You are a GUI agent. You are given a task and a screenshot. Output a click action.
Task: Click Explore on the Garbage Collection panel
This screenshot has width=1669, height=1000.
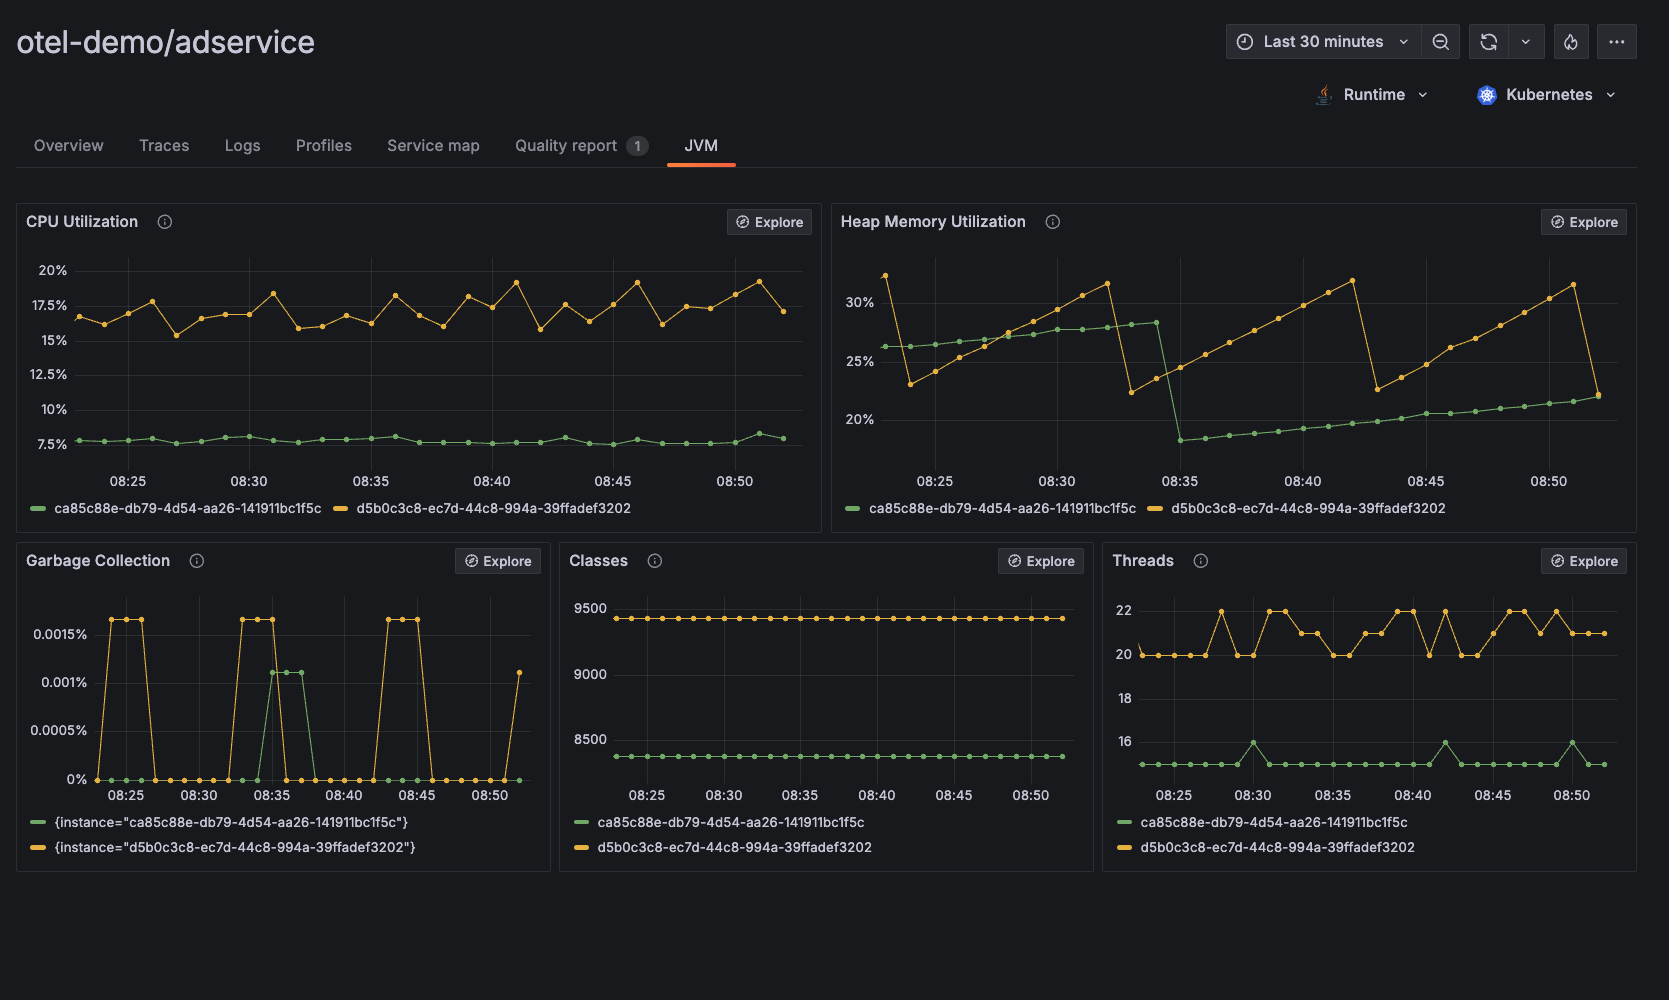(498, 562)
